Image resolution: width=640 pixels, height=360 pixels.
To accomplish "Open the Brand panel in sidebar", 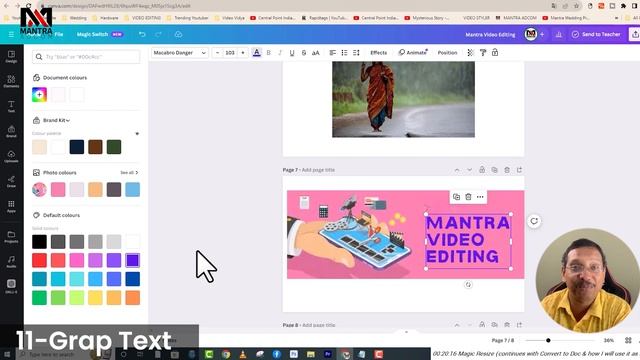I will (11, 131).
